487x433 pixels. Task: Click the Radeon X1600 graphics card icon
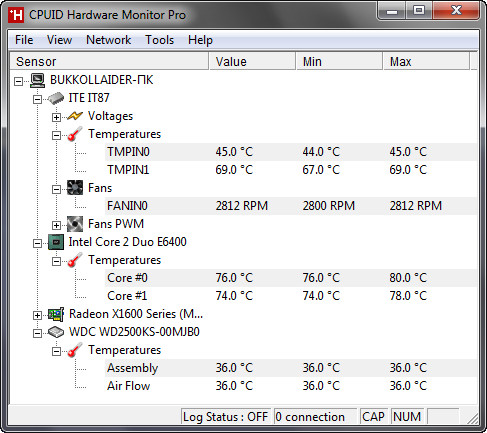[56, 314]
